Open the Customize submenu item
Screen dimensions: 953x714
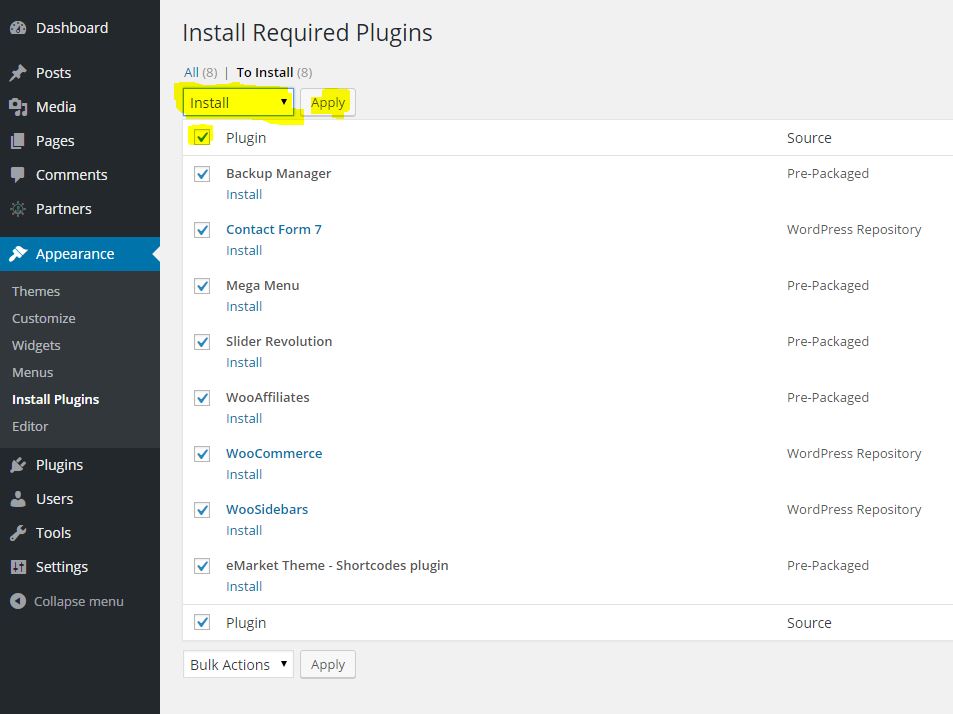tap(44, 318)
